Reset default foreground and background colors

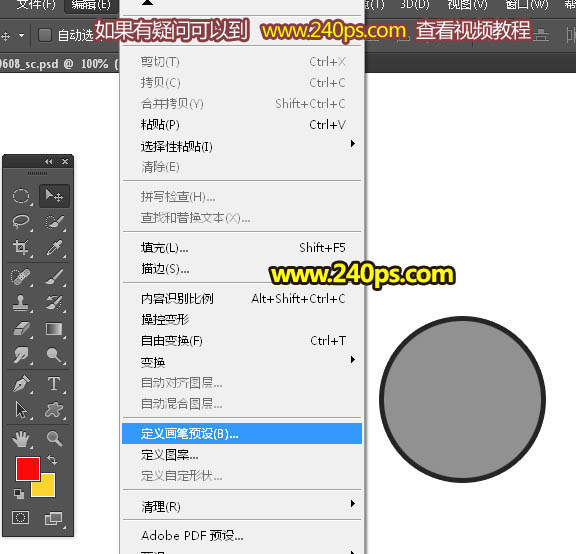(x=19, y=494)
